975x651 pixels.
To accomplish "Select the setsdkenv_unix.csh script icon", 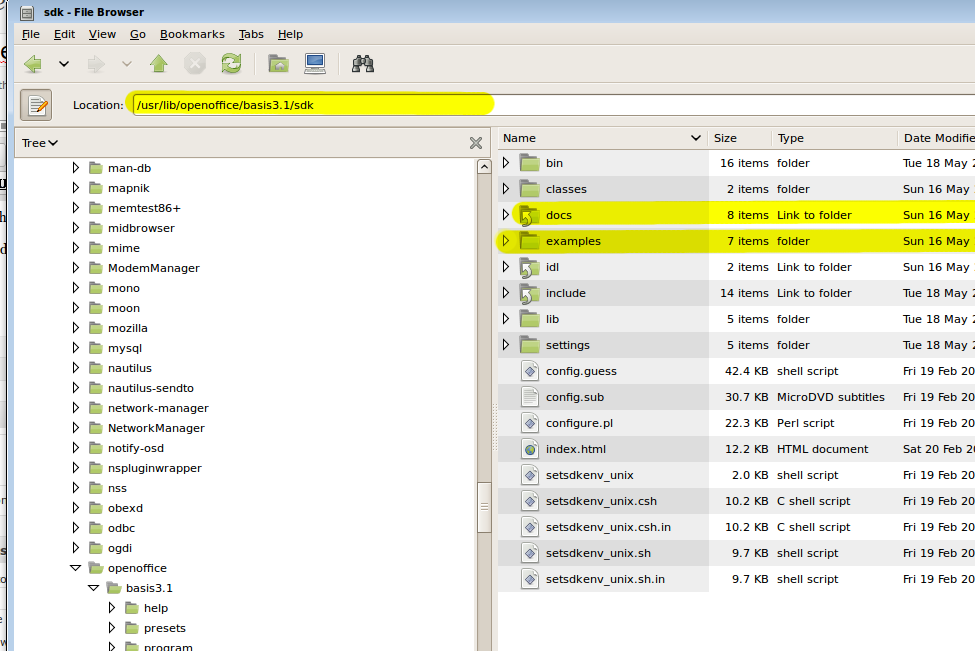I will pos(530,501).
